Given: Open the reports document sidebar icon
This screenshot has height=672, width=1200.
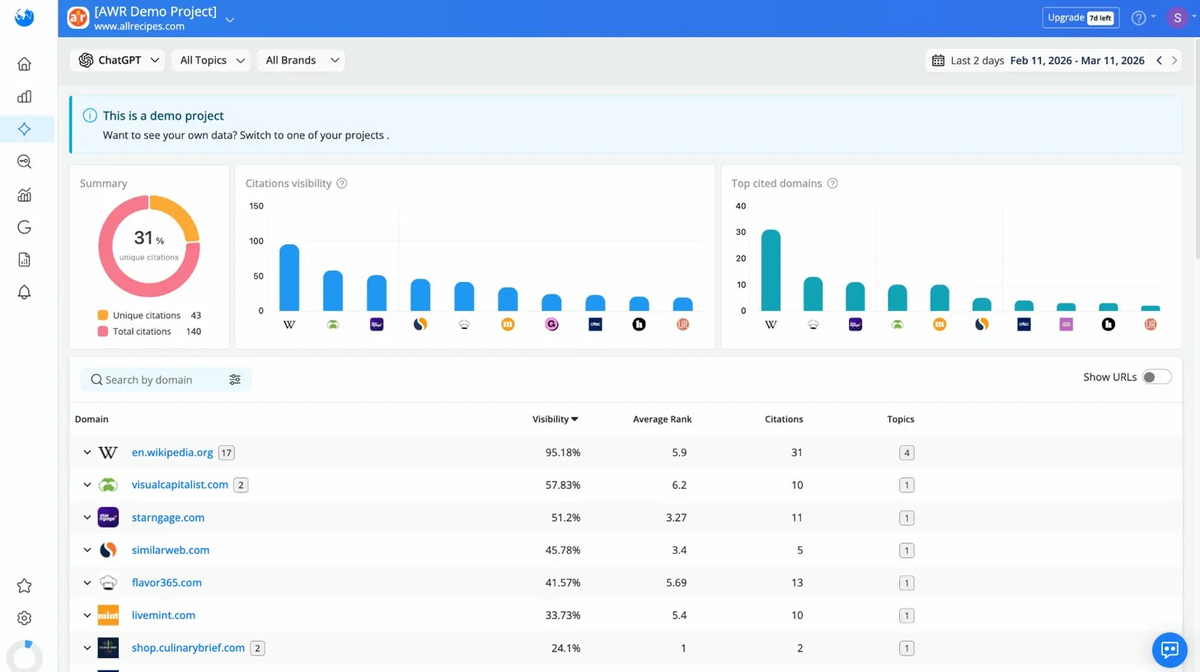Looking at the screenshot, I should [24, 260].
